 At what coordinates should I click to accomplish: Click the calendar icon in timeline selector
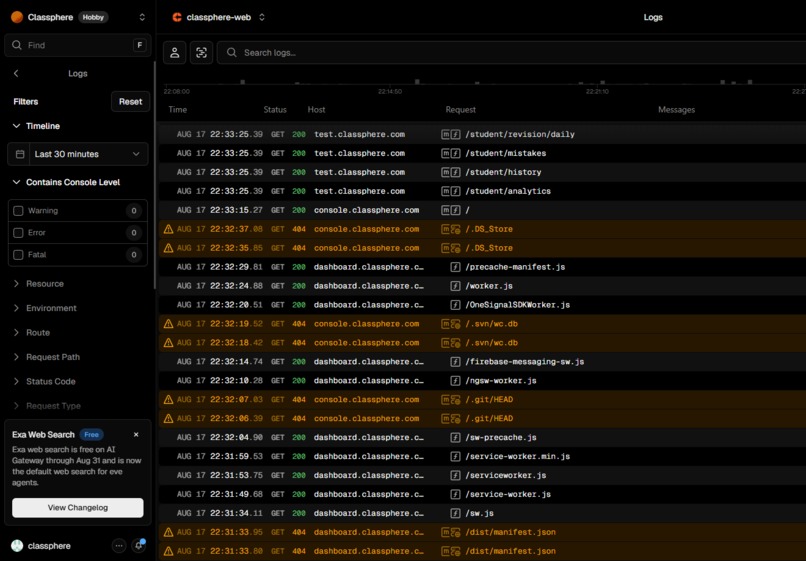20,154
